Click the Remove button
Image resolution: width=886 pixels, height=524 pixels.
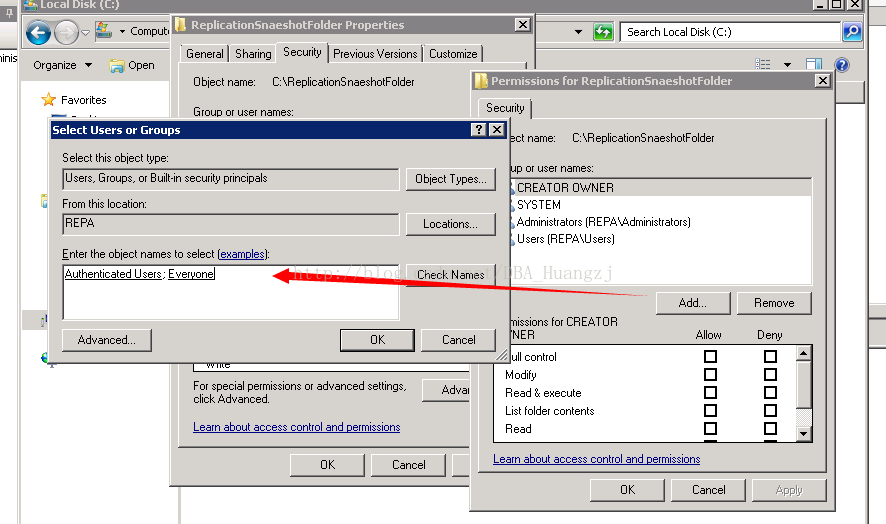point(774,303)
